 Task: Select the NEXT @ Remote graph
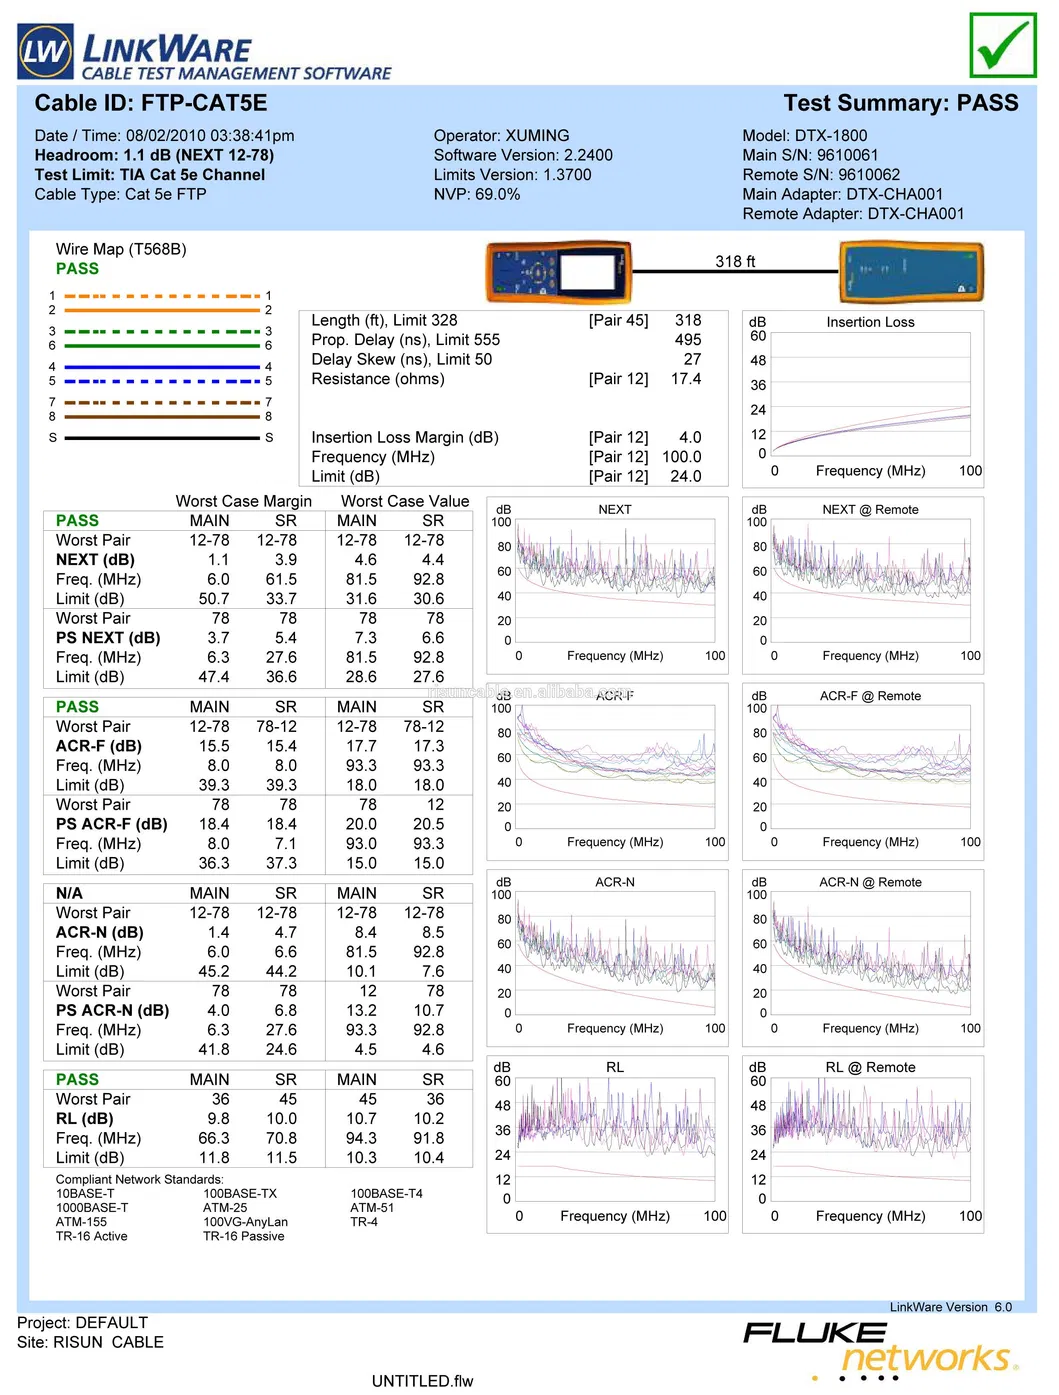click(x=870, y=582)
